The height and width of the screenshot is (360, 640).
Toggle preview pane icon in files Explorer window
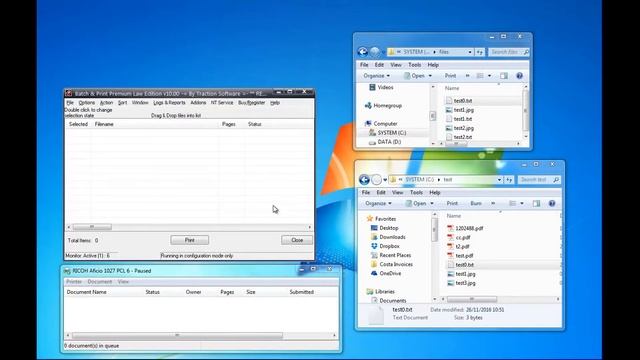(x=504, y=76)
